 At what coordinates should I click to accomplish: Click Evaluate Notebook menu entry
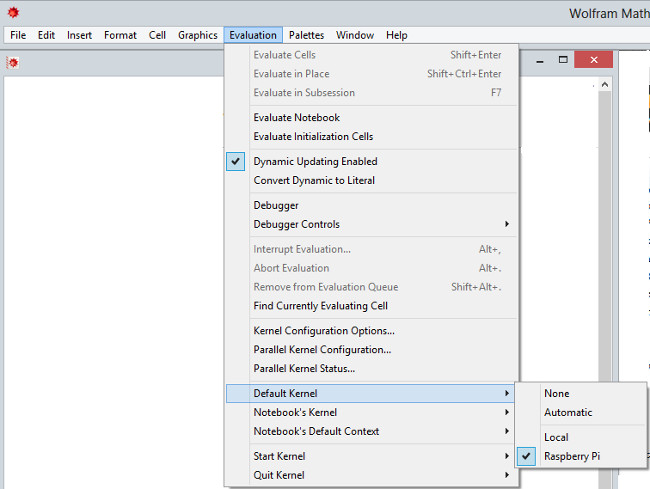point(296,117)
